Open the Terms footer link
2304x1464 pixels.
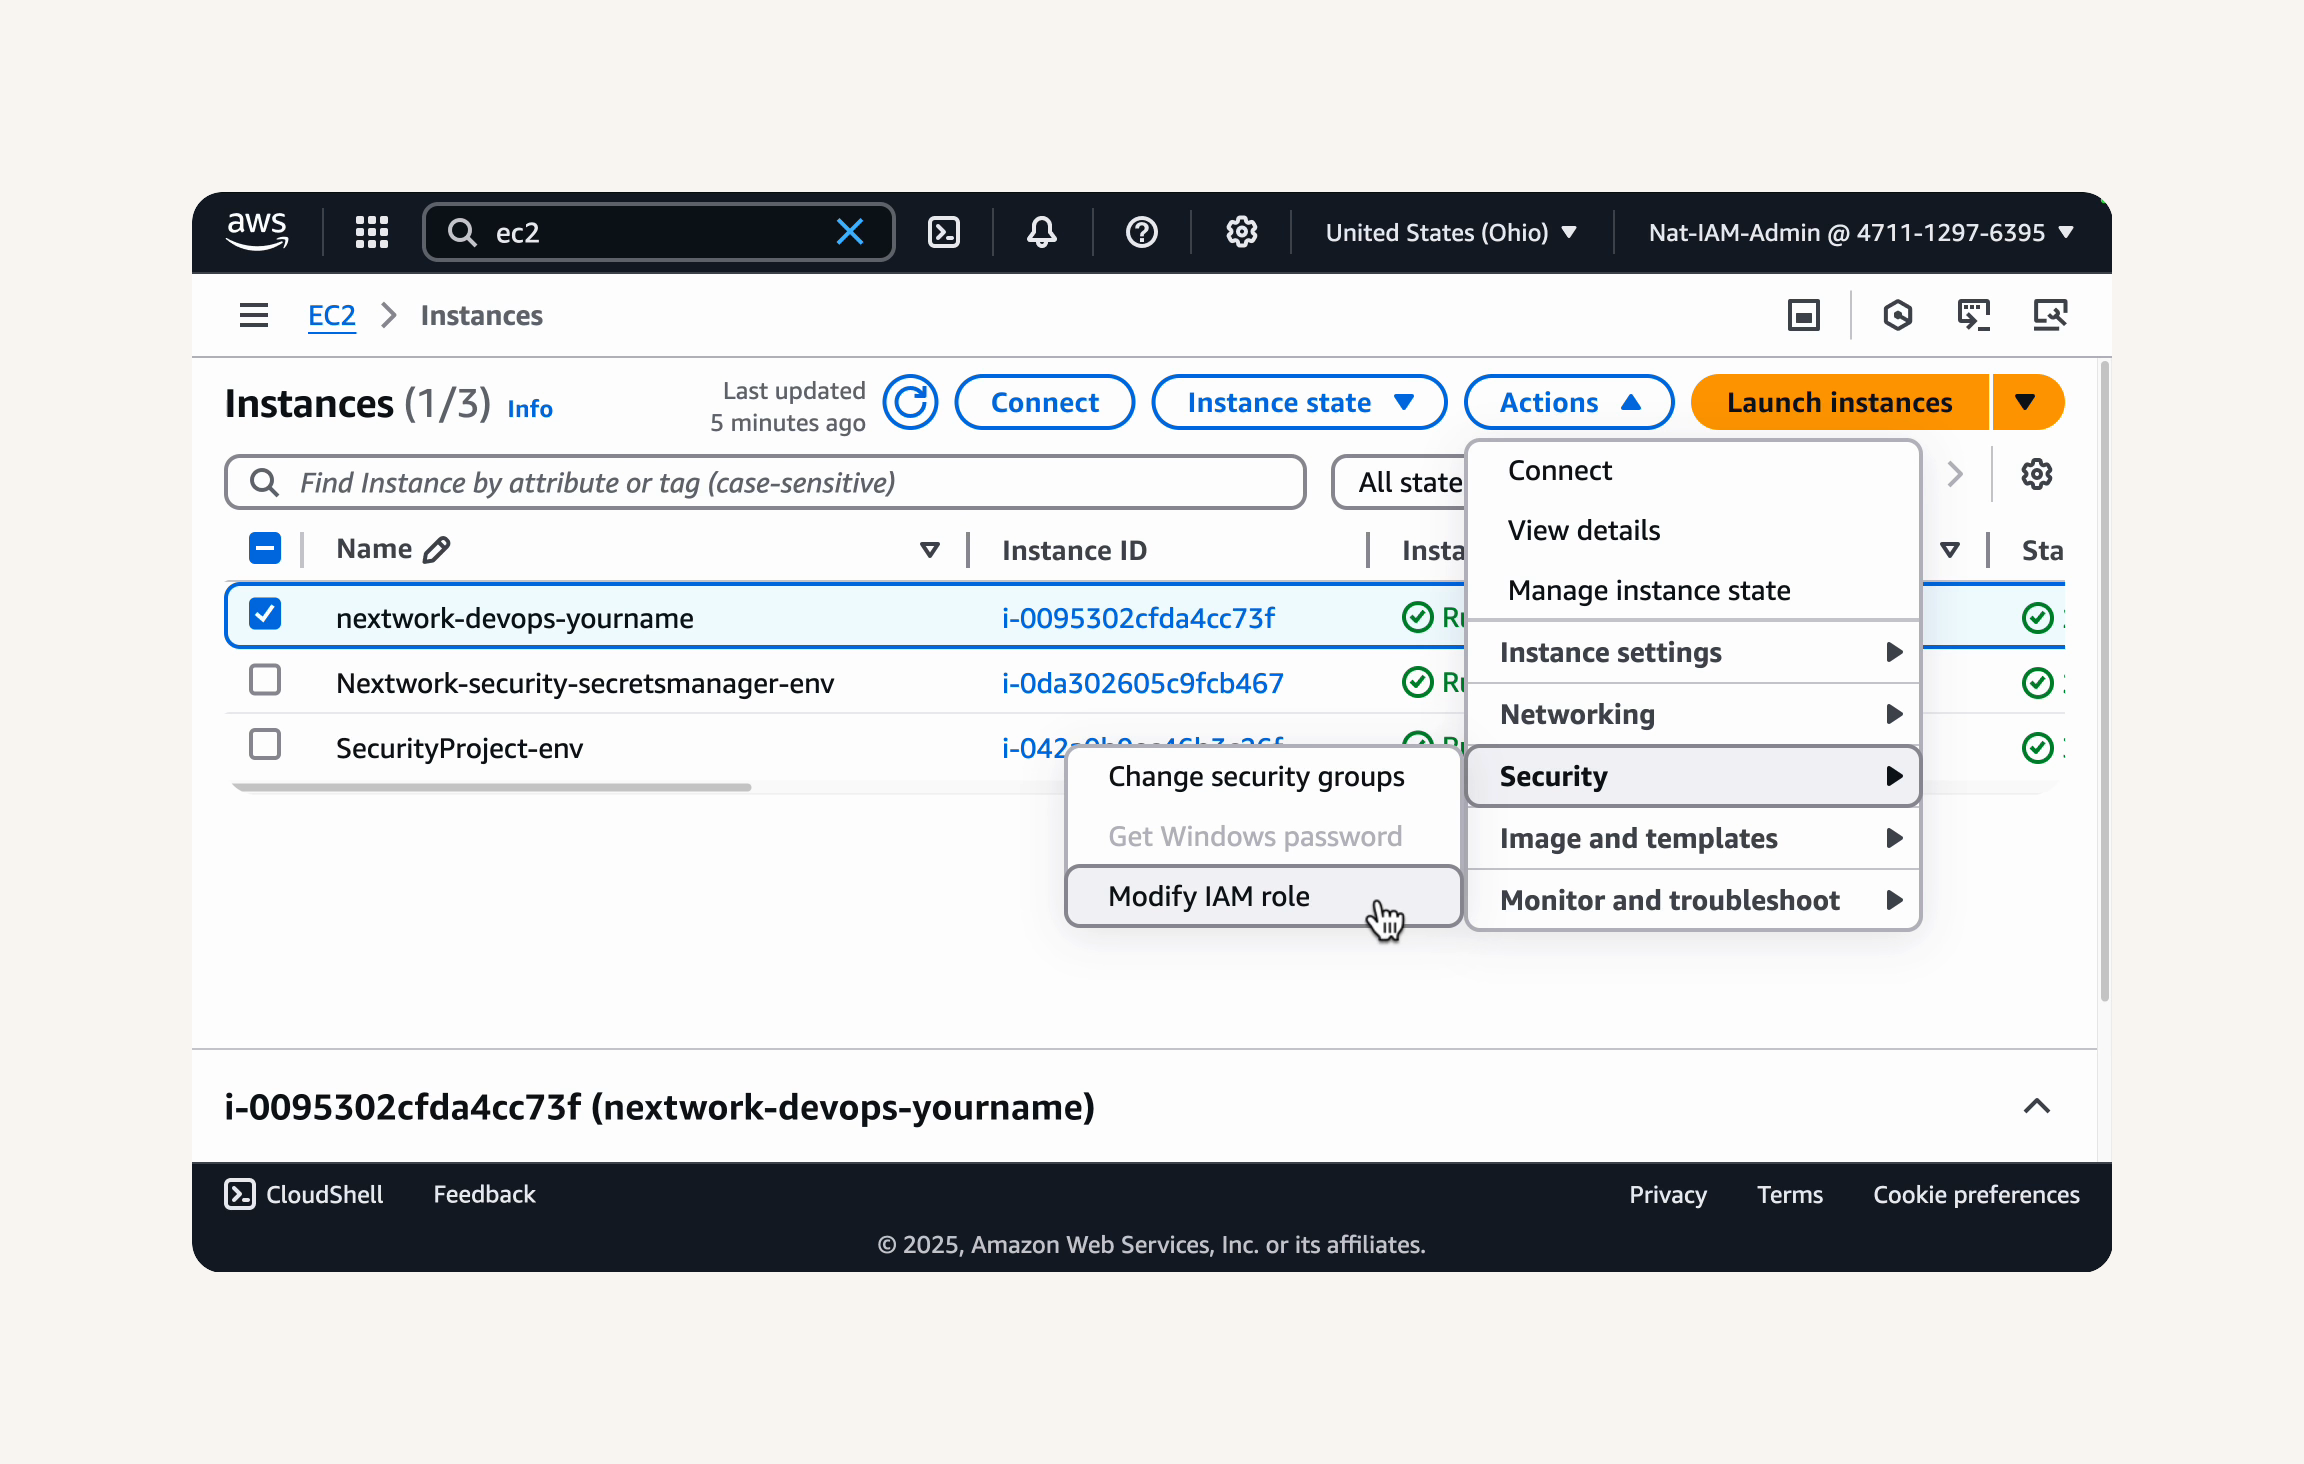pyautogui.click(x=1790, y=1194)
